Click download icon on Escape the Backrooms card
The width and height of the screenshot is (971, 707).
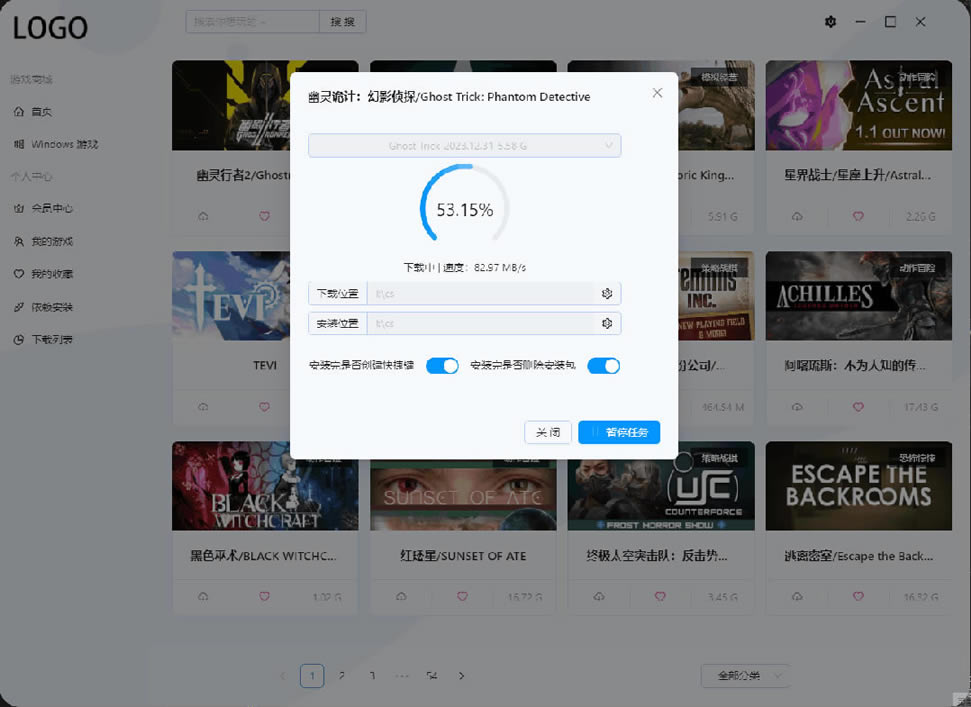coord(797,596)
